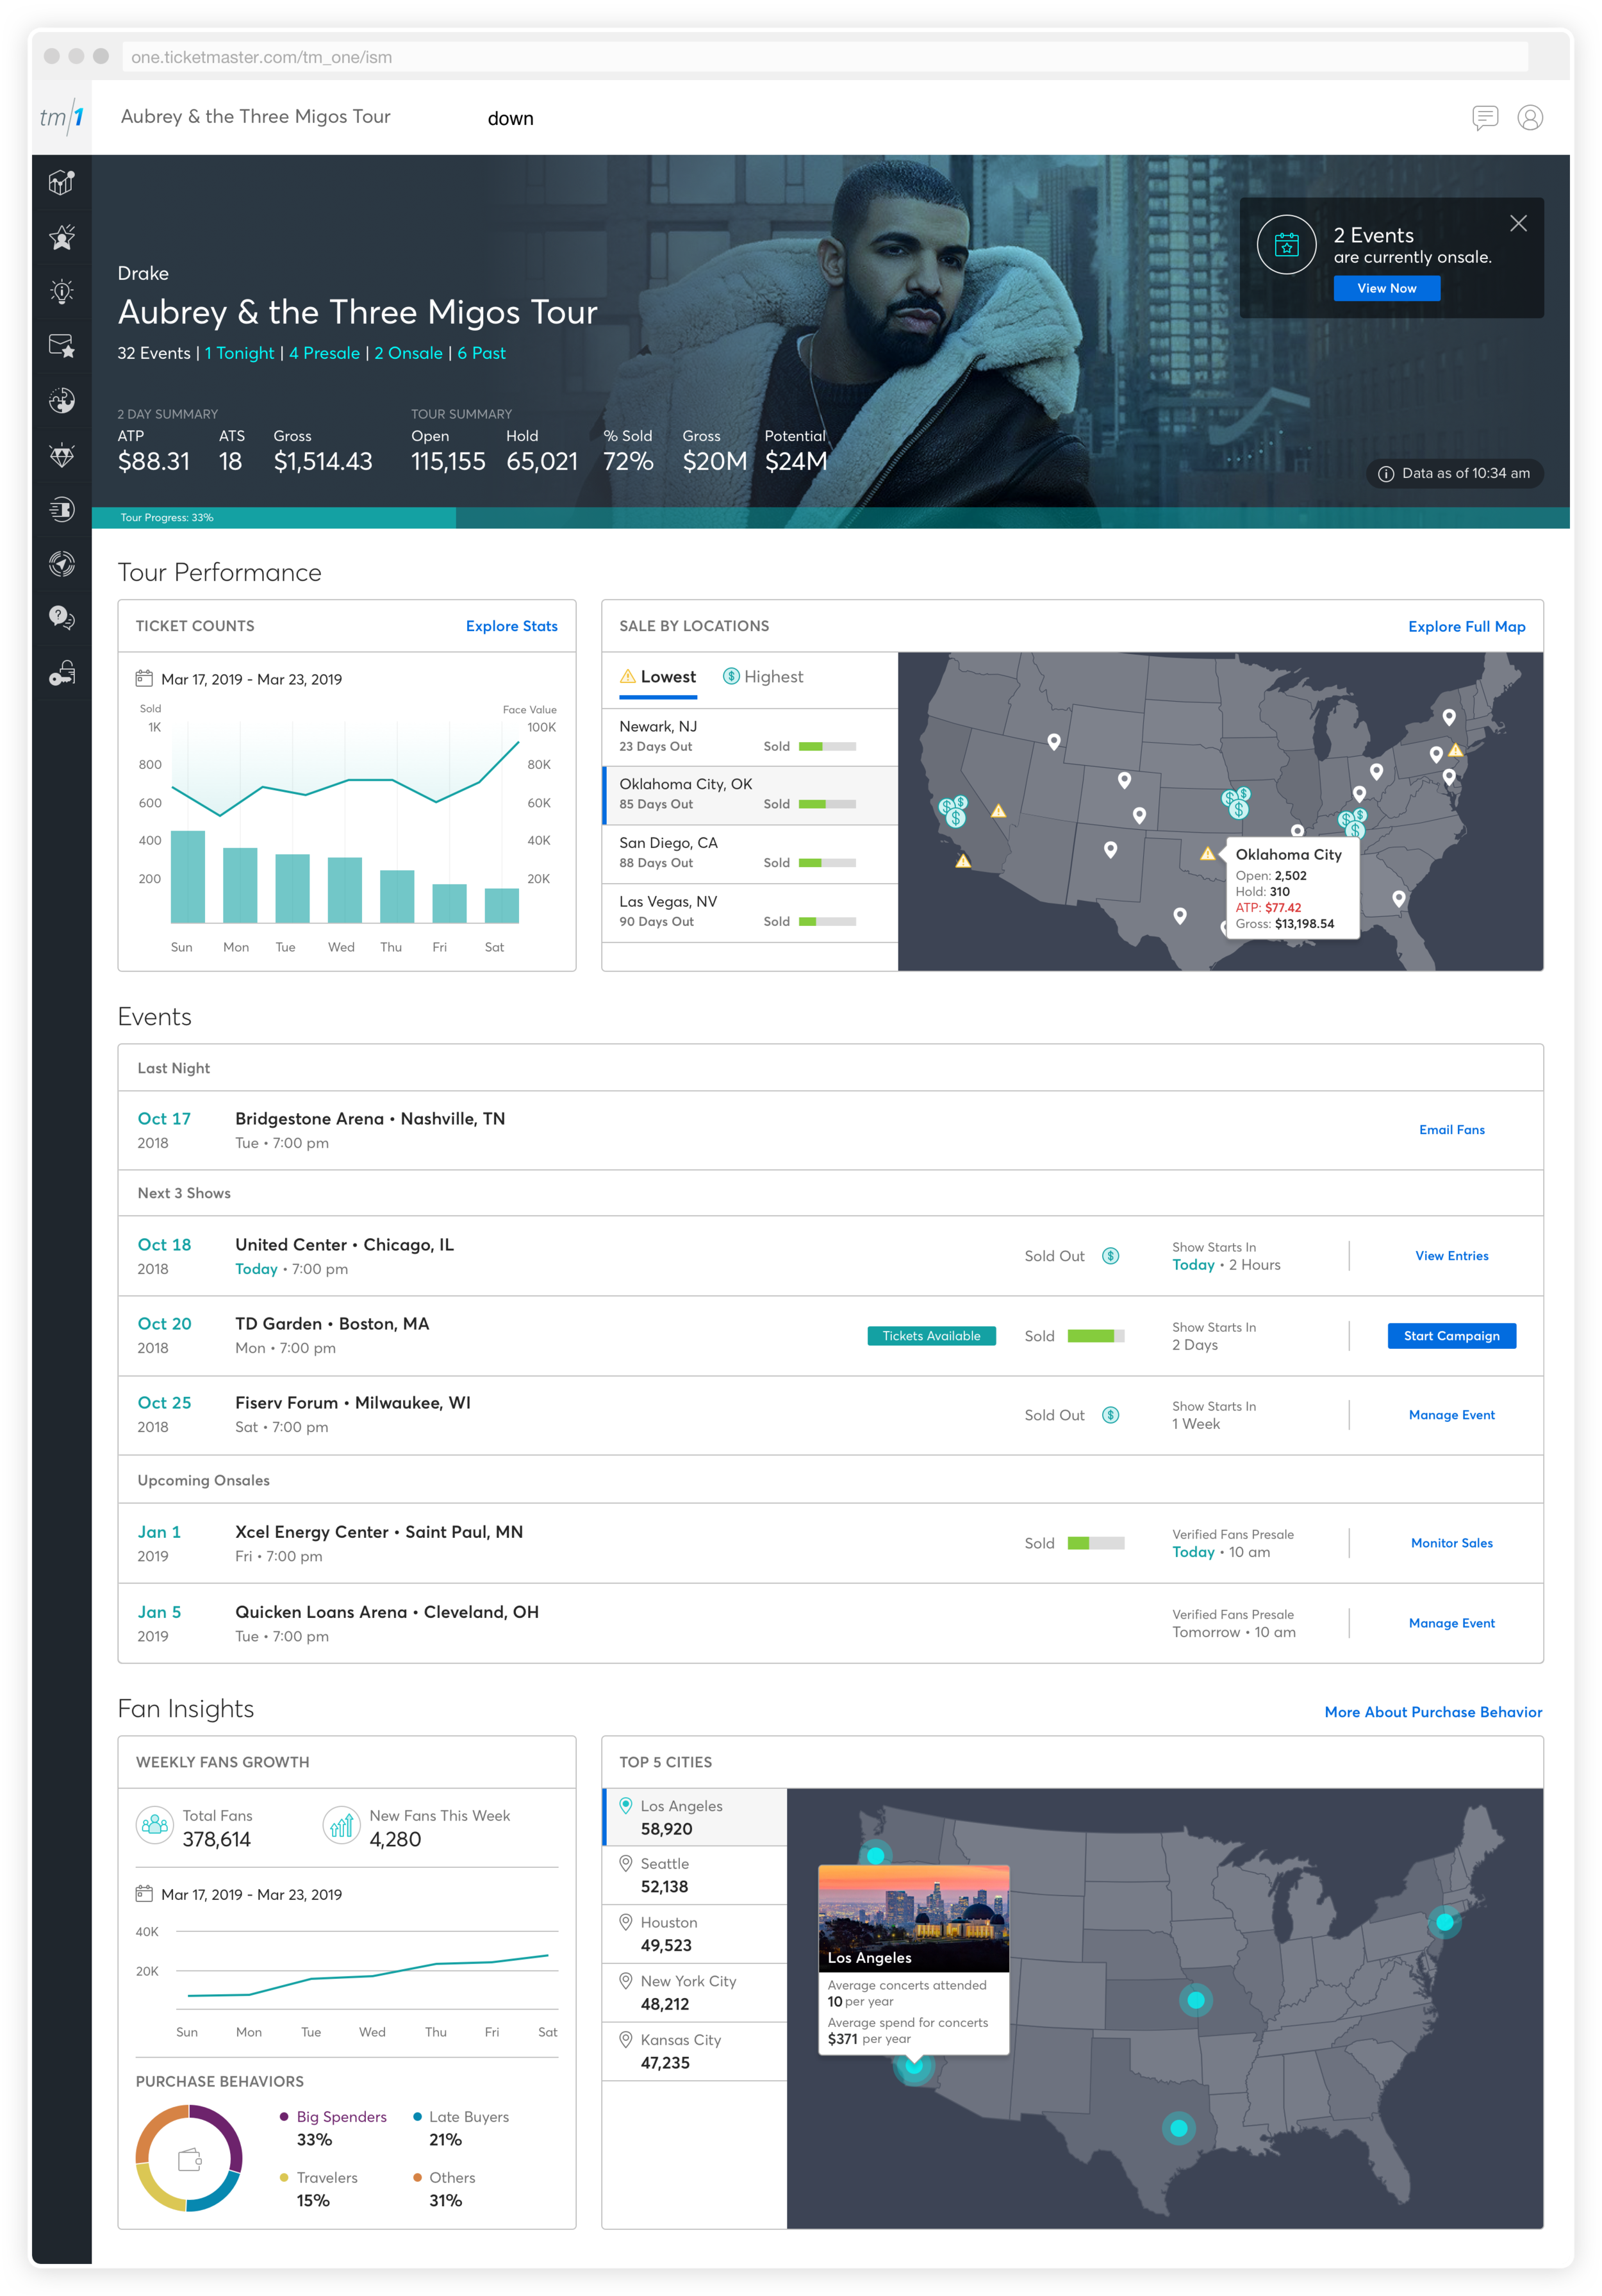Screen dimensions: 1602x2296
Task: Click the user profile icon
Action: tap(1529, 118)
